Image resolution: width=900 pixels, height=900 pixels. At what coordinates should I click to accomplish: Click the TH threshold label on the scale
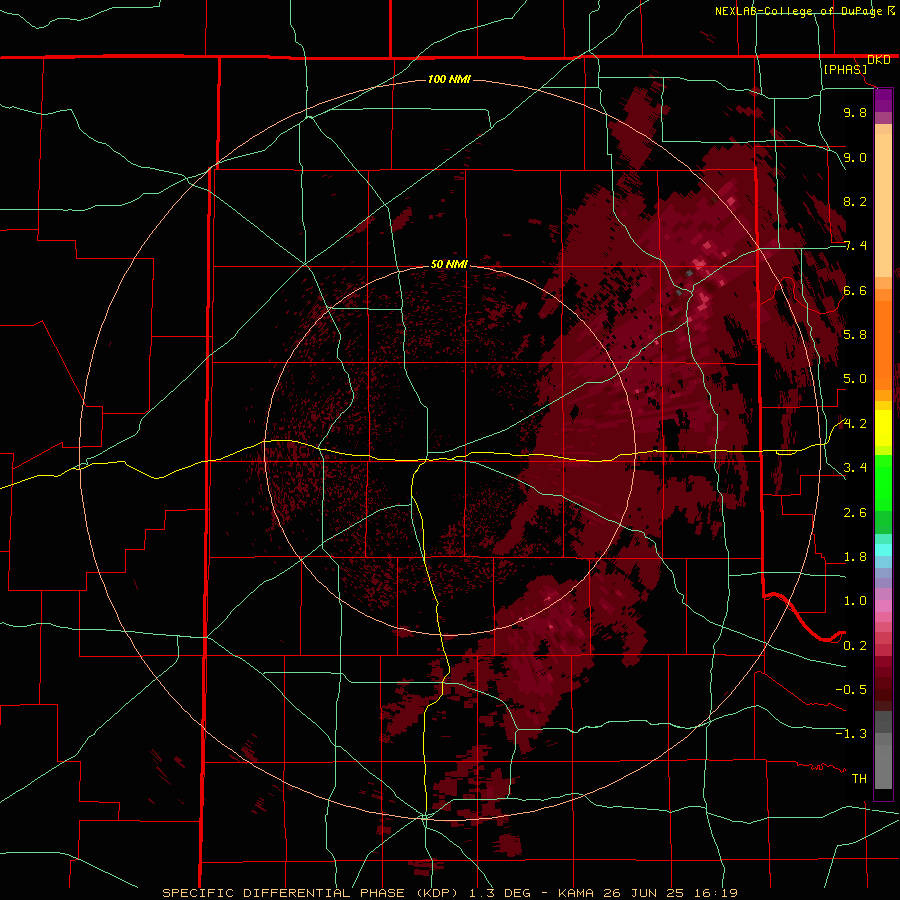[859, 779]
